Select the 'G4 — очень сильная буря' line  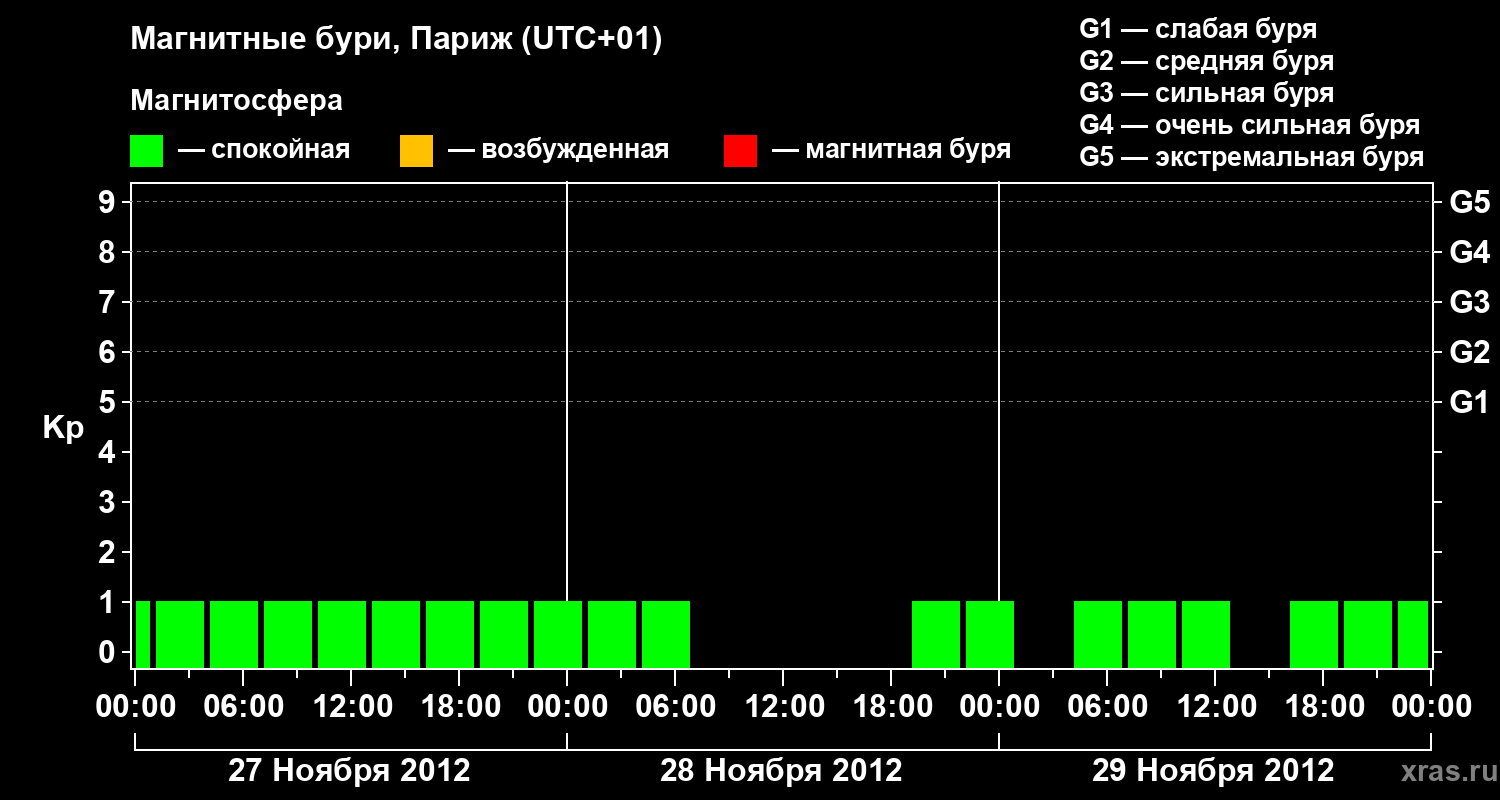[1250, 125]
